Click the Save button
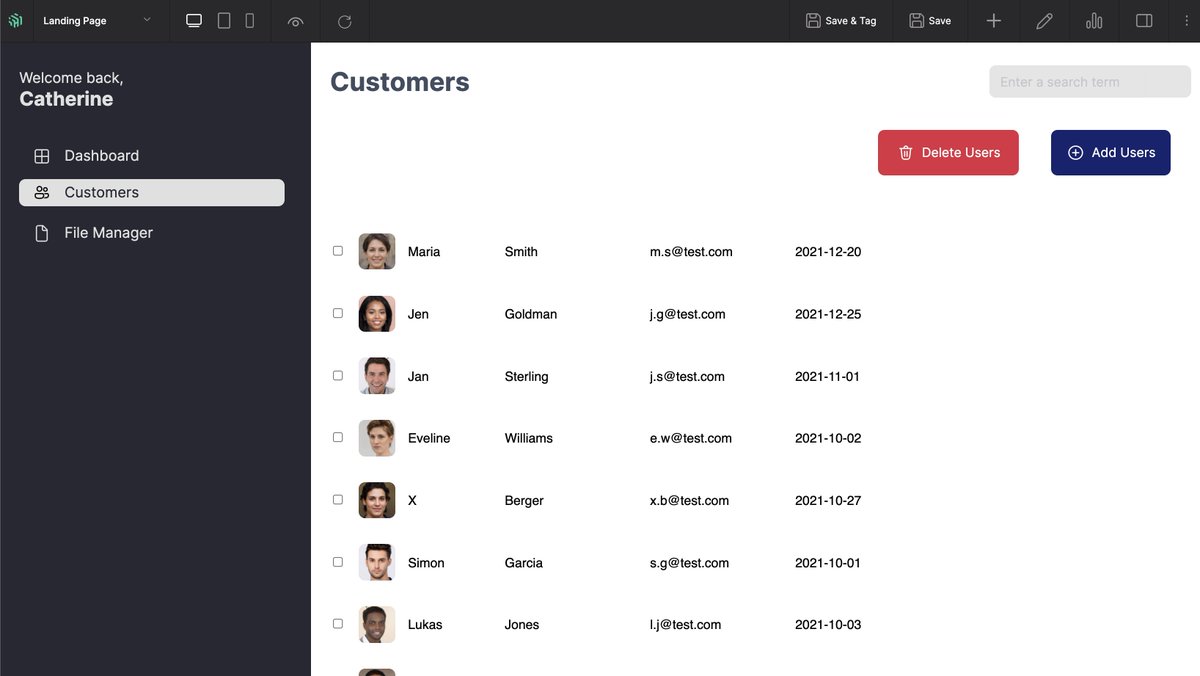This screenshot has height=676, width=1200. (930, 20)
